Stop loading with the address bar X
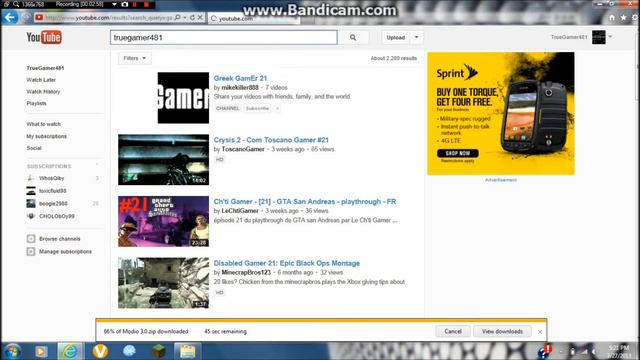 (200, 18)
